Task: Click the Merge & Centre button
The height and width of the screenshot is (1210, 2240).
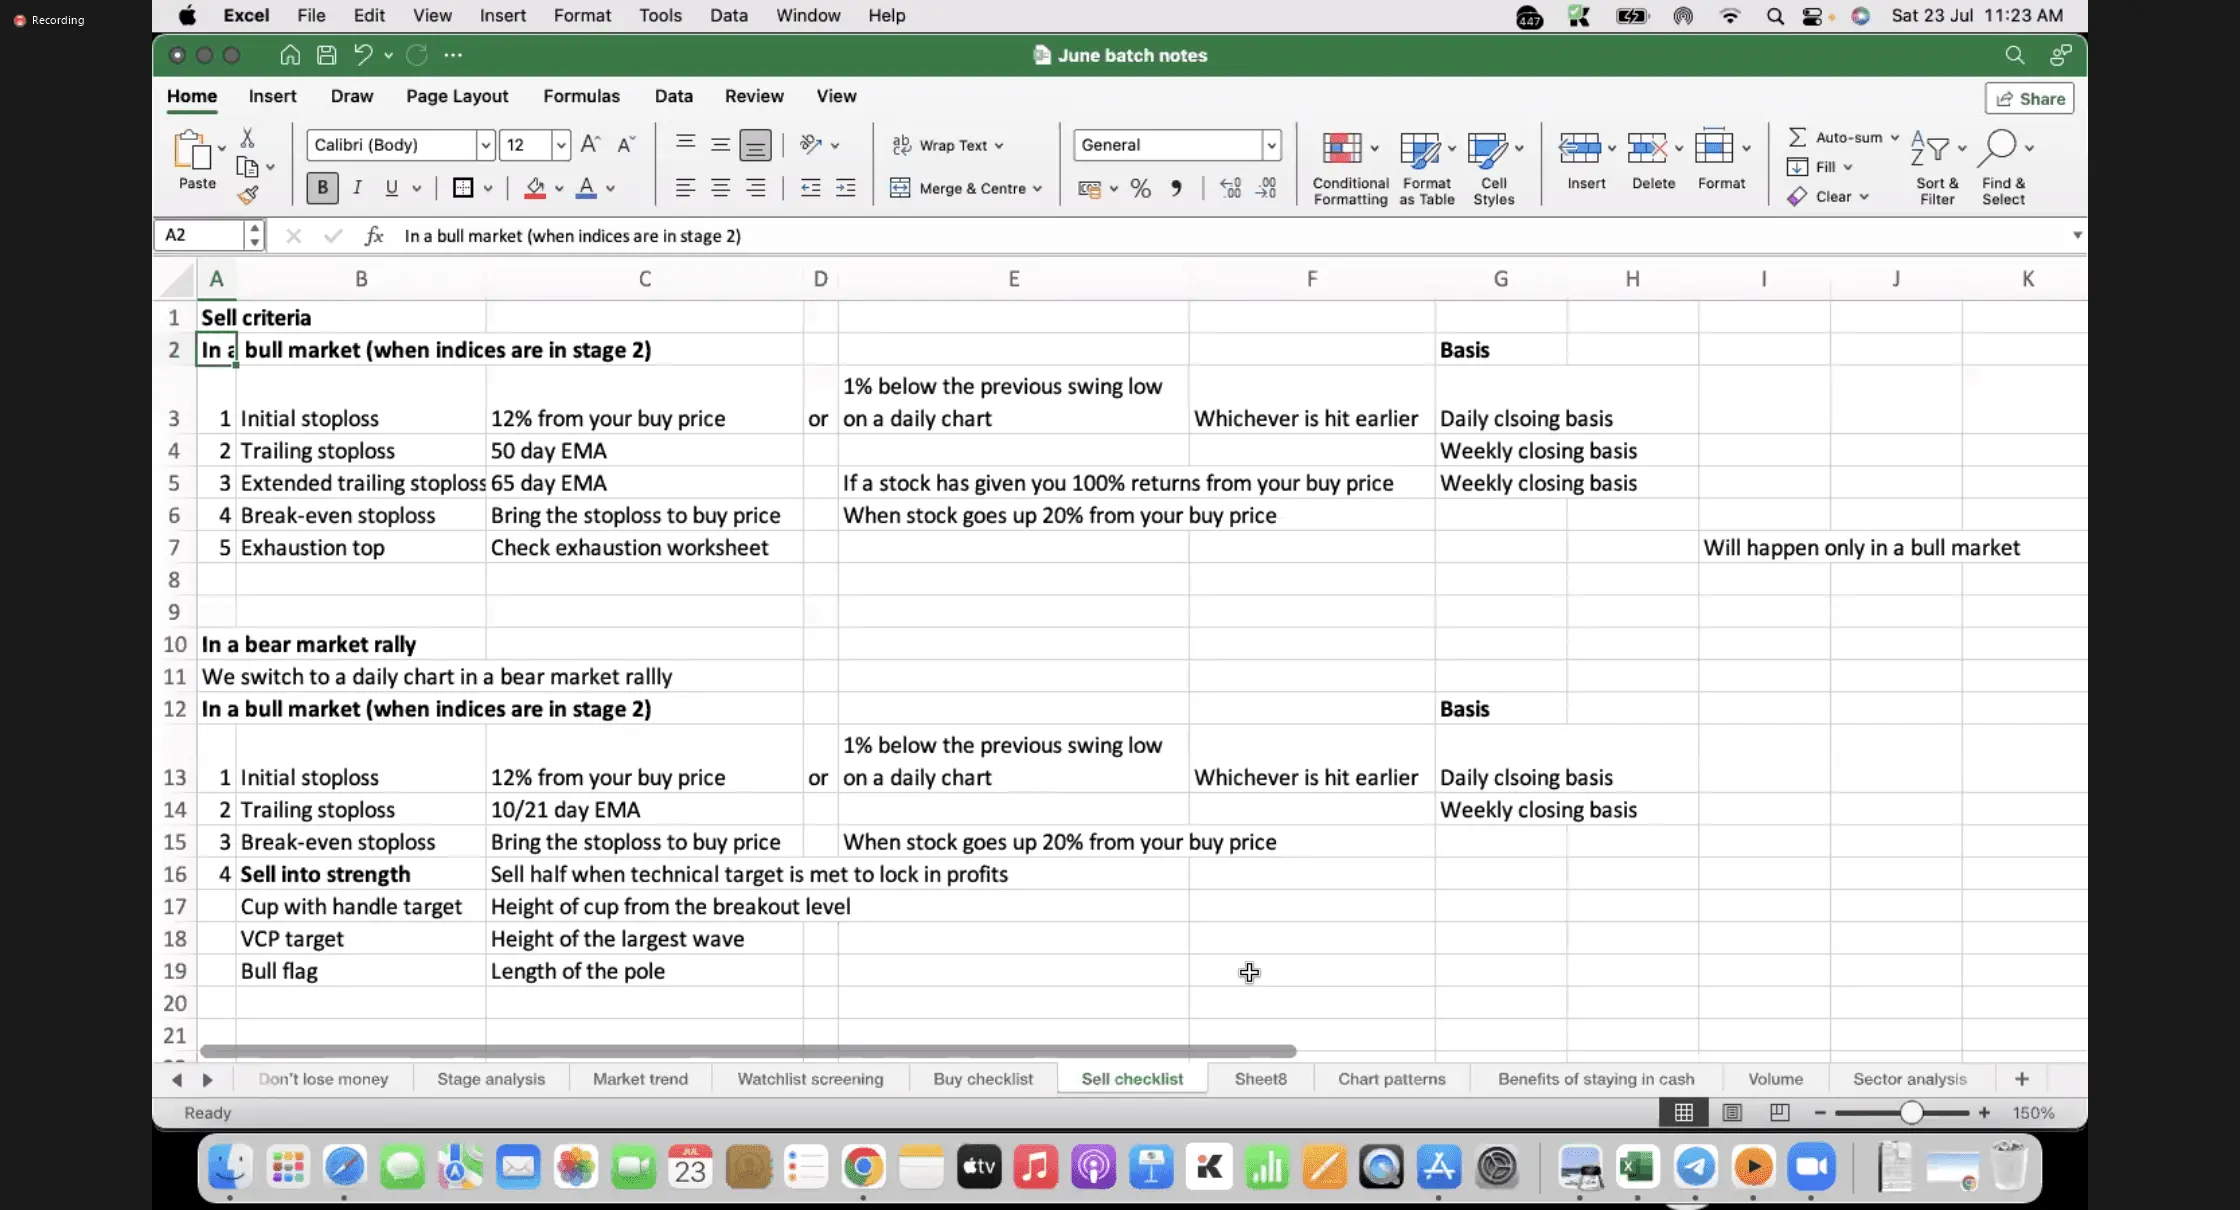Action: pyautogui.click(x=958, y=188)
